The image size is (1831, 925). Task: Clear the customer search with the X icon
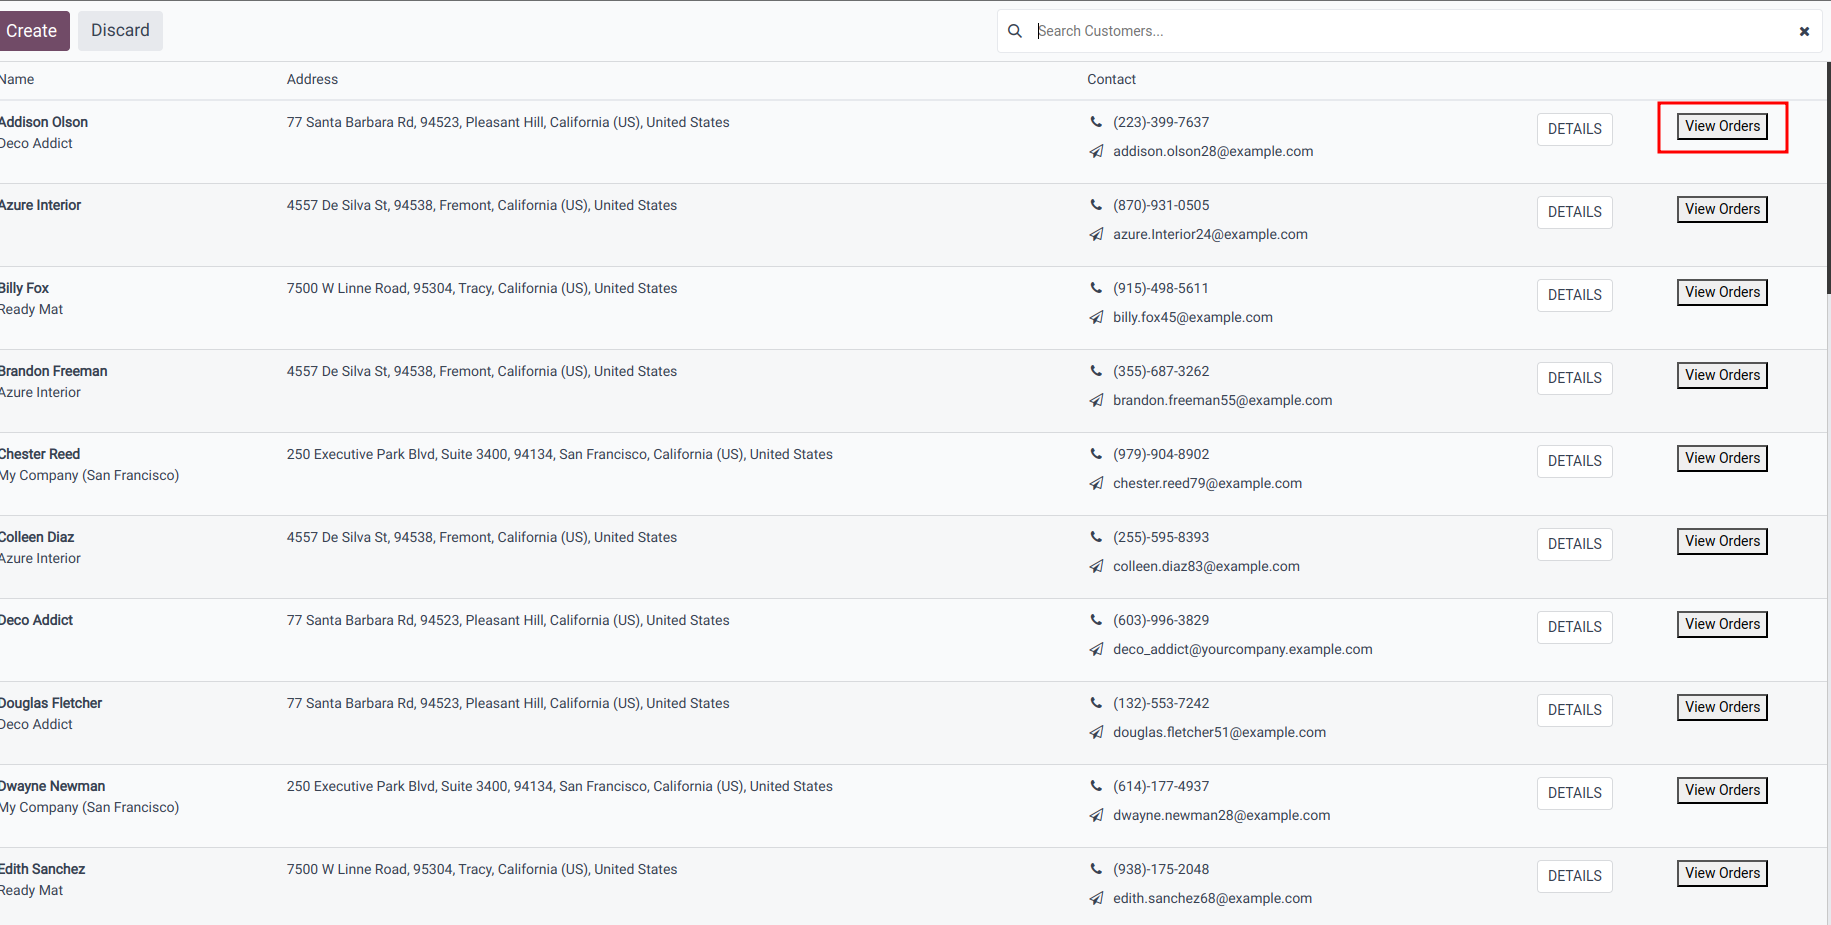(1804, 31)
